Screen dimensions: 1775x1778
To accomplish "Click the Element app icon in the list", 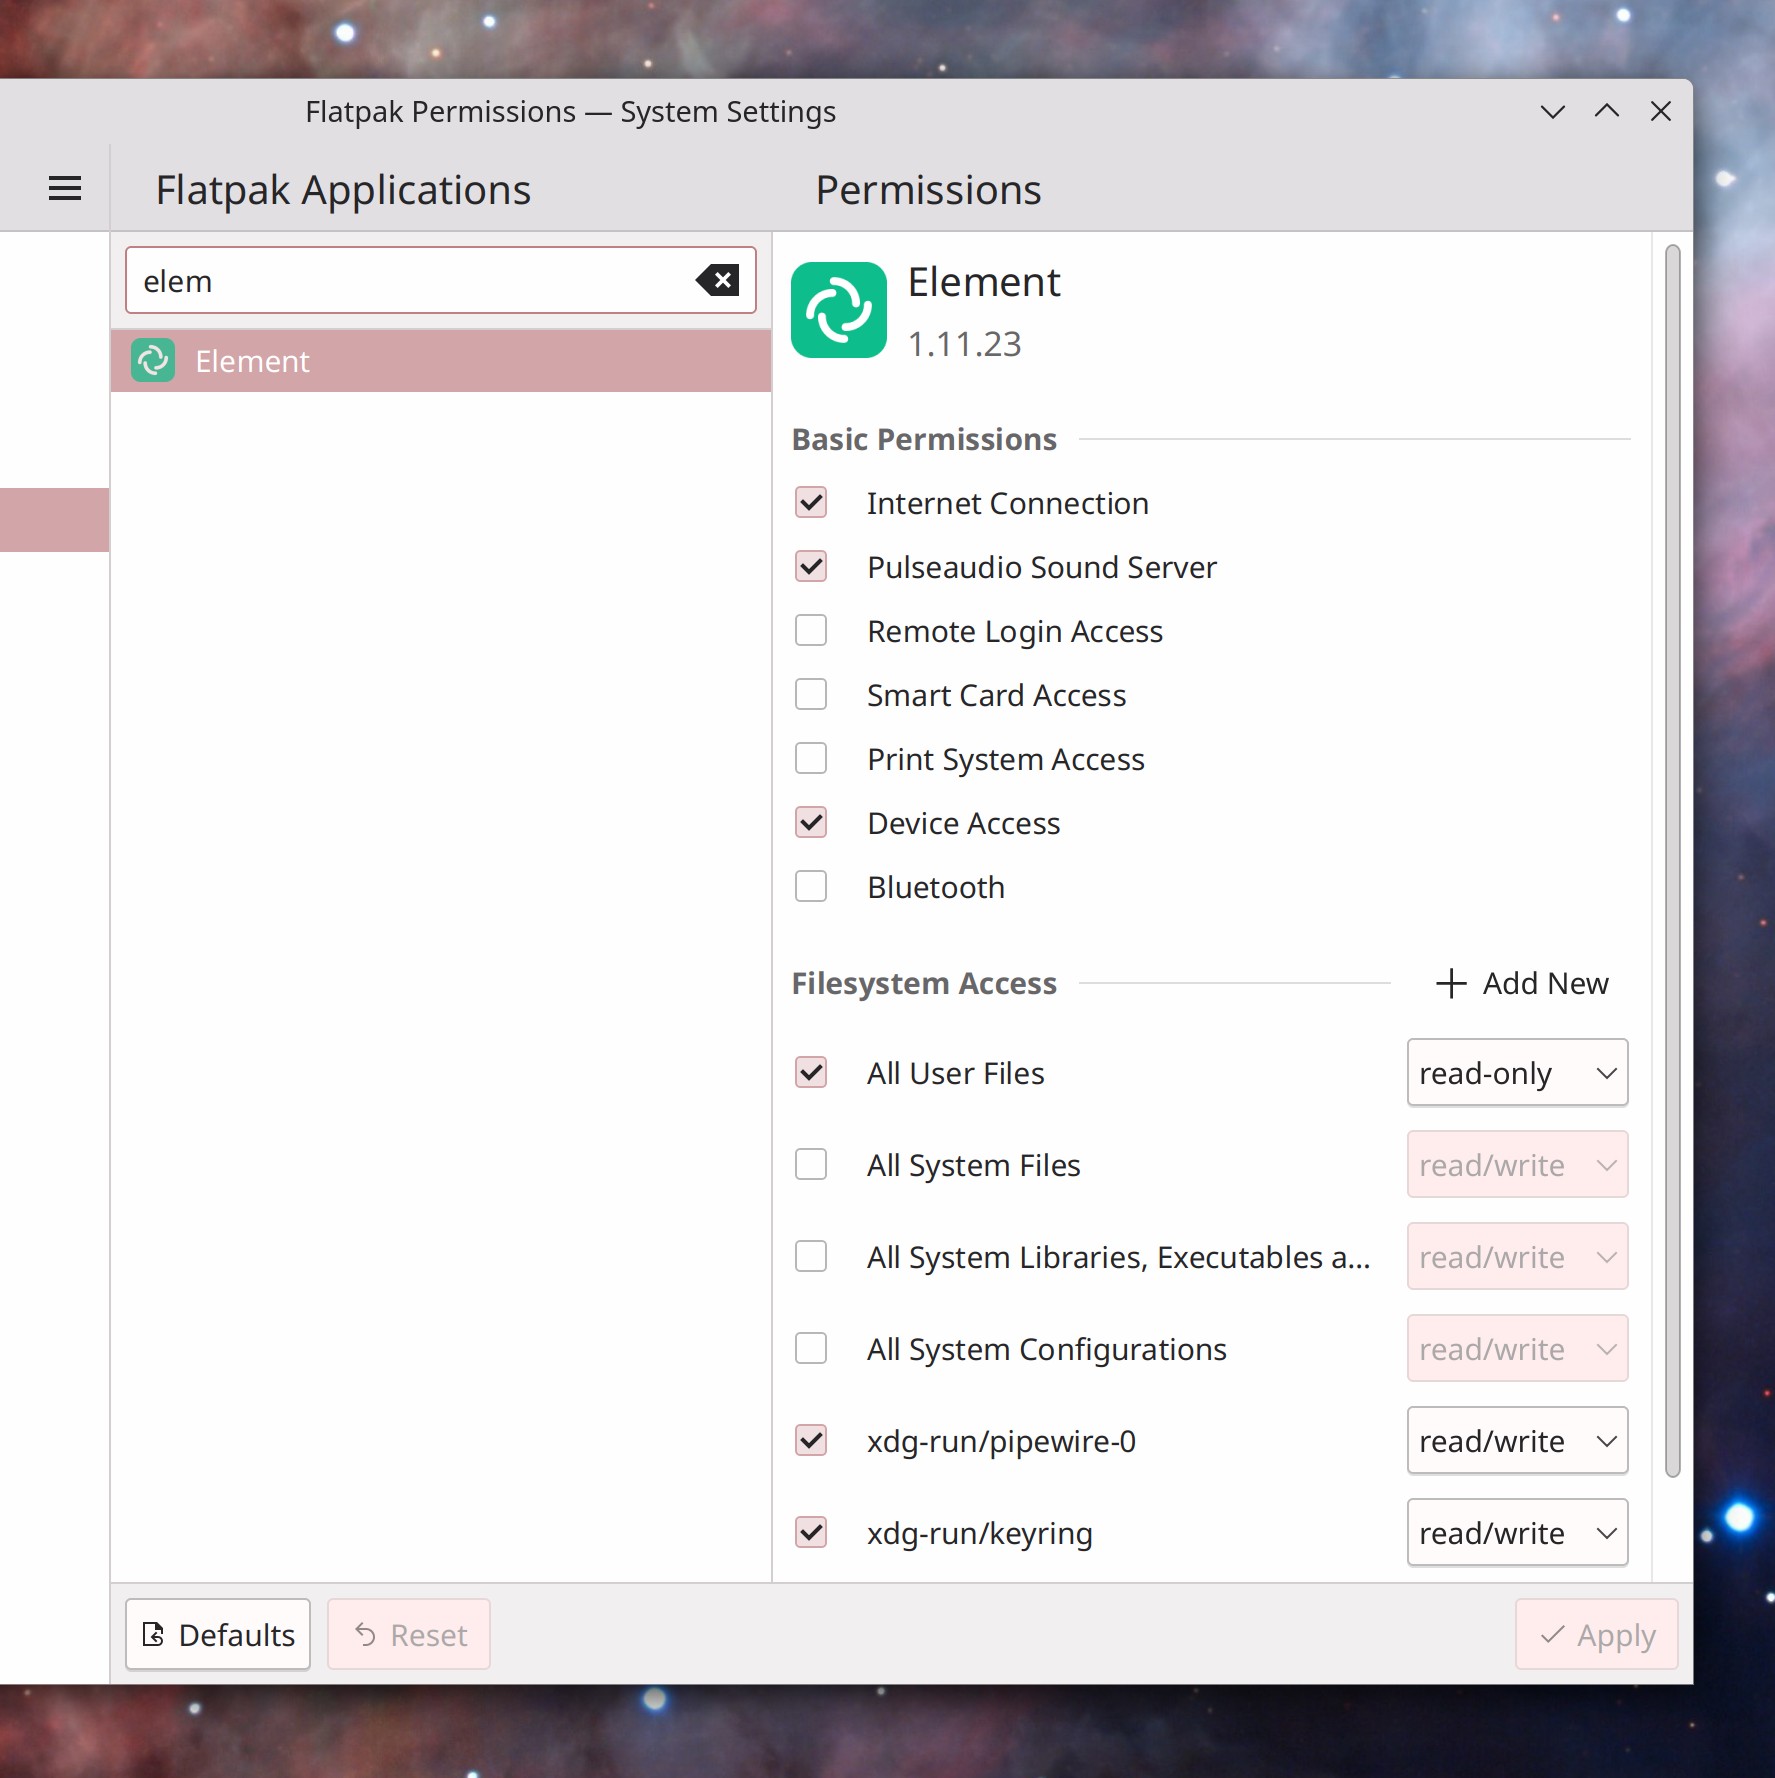I will point(152,360).
